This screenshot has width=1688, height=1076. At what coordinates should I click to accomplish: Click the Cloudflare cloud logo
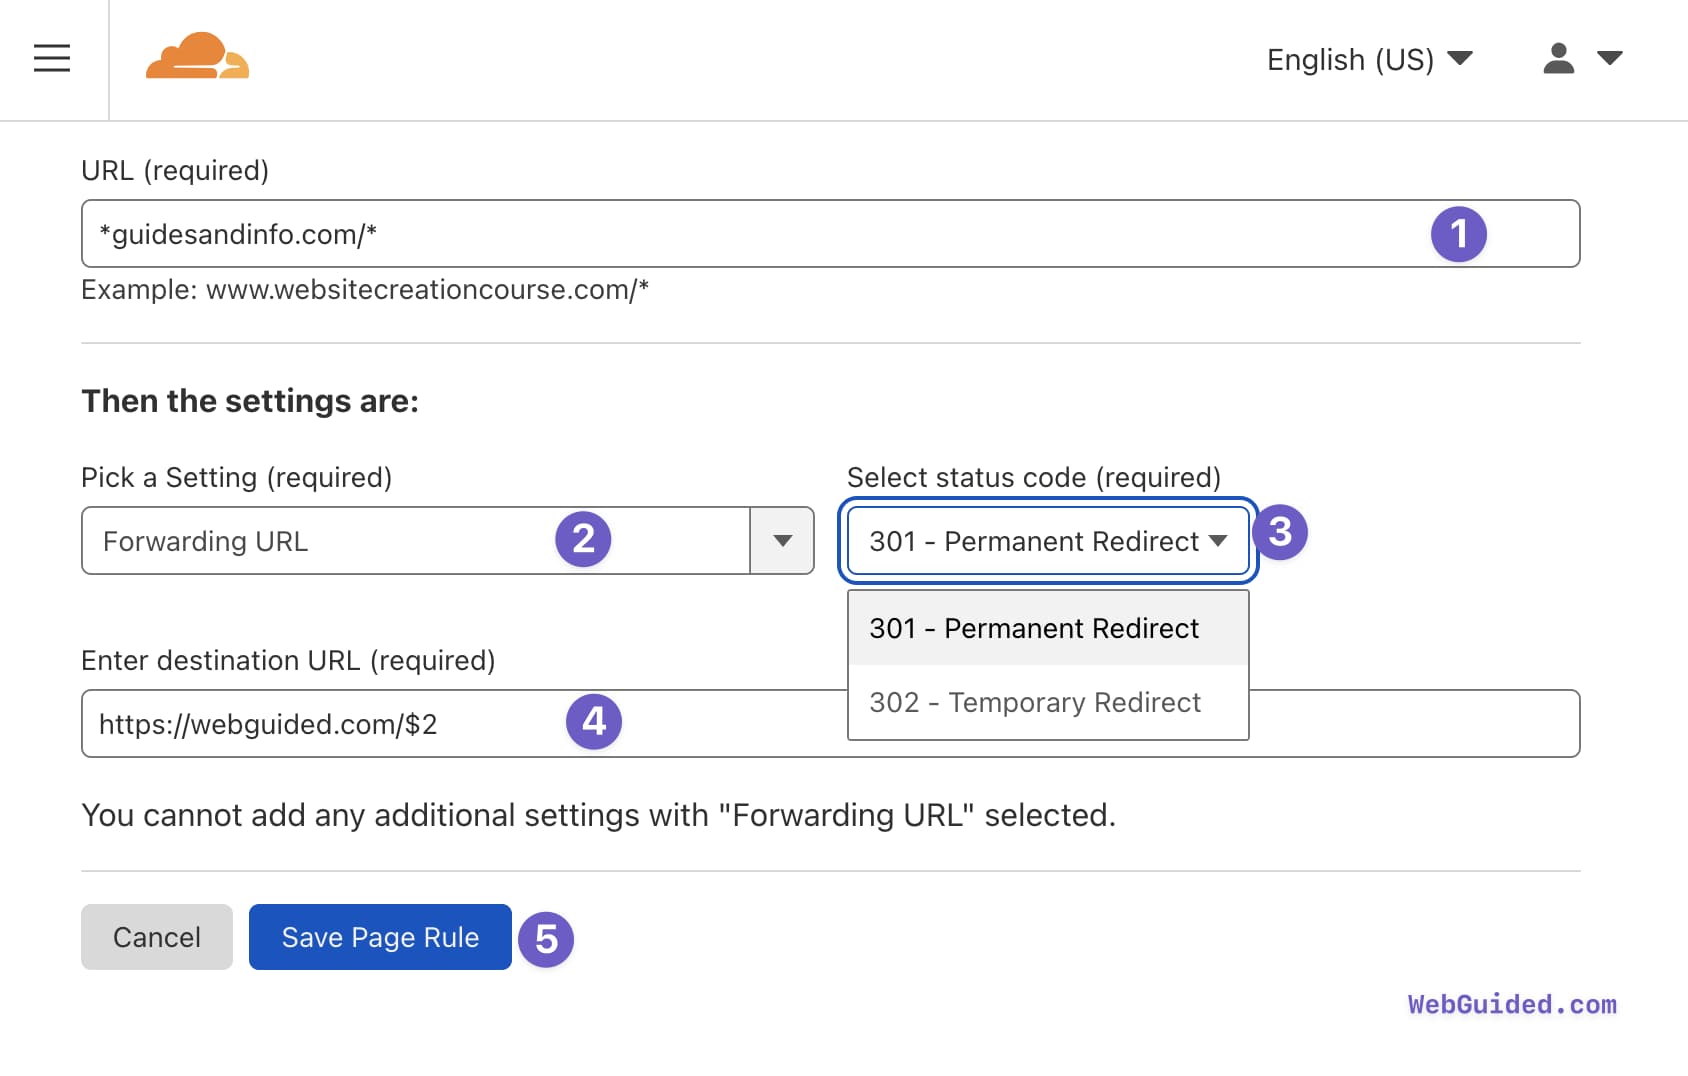tap(197, 58)
